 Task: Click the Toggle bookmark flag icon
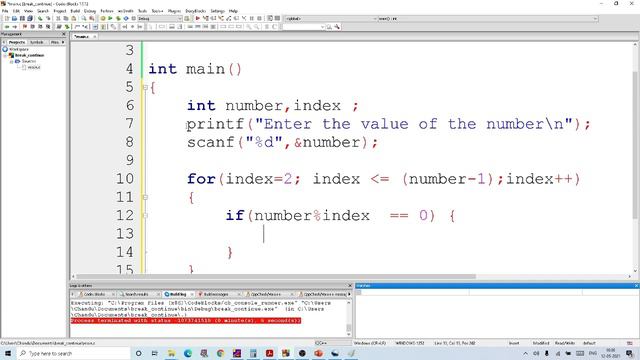pyautogui.click(x=24, y=27)
